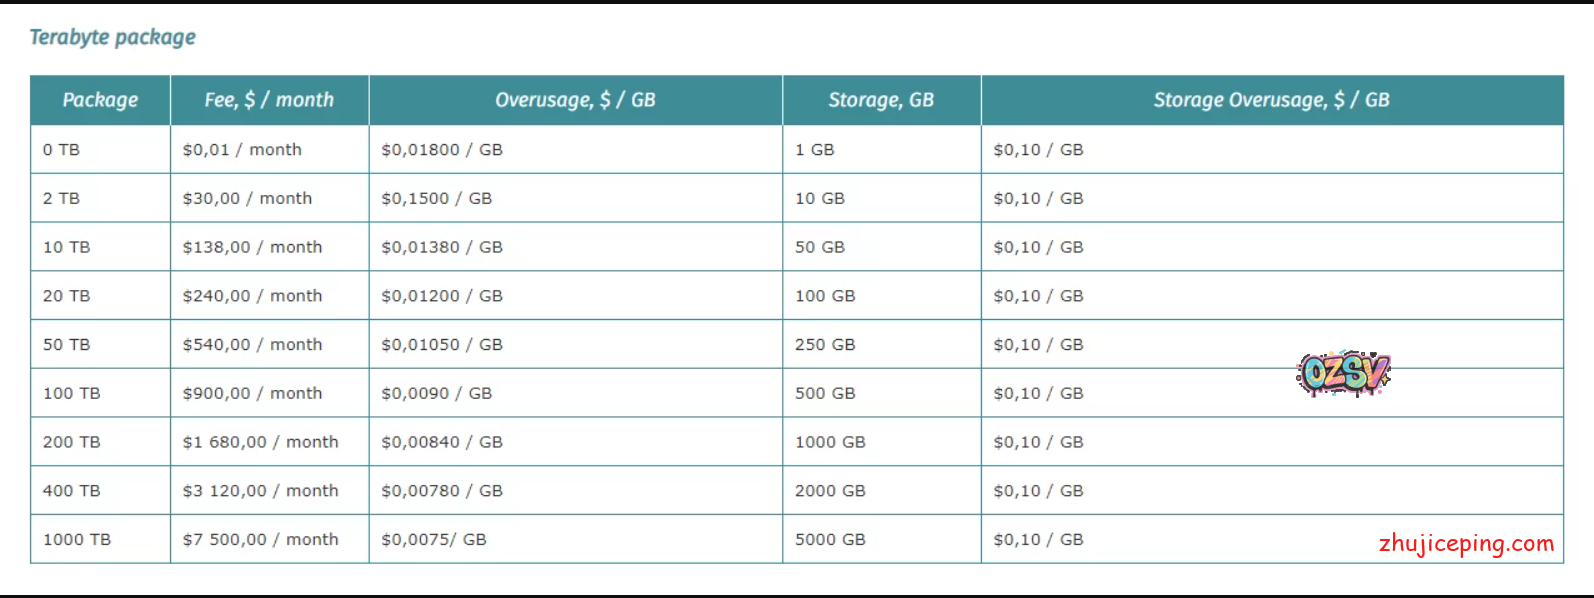
Task: Click the Fee, $ / month header
Action: (269, 100)
